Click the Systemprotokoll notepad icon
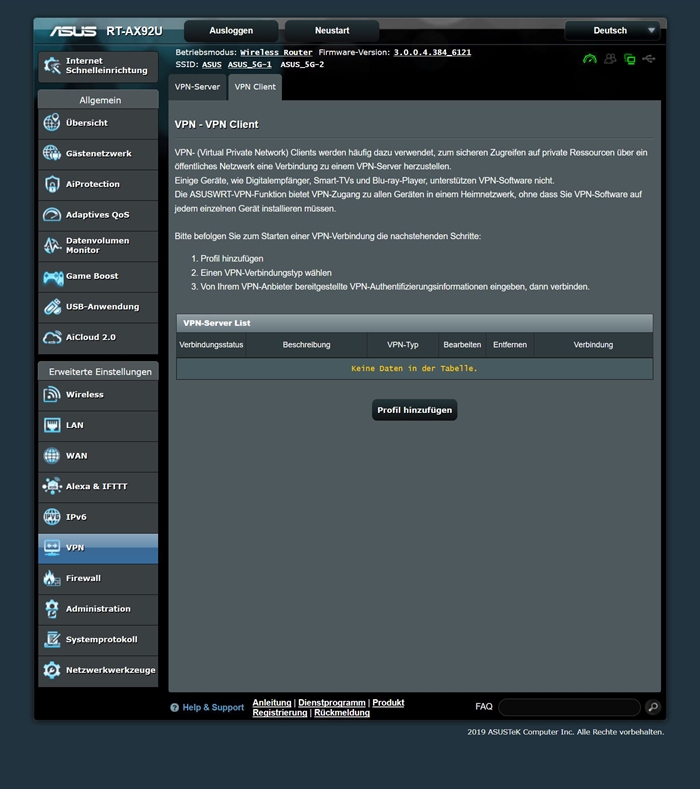Screen dimensions: 700x789 (x=52, y=639)
